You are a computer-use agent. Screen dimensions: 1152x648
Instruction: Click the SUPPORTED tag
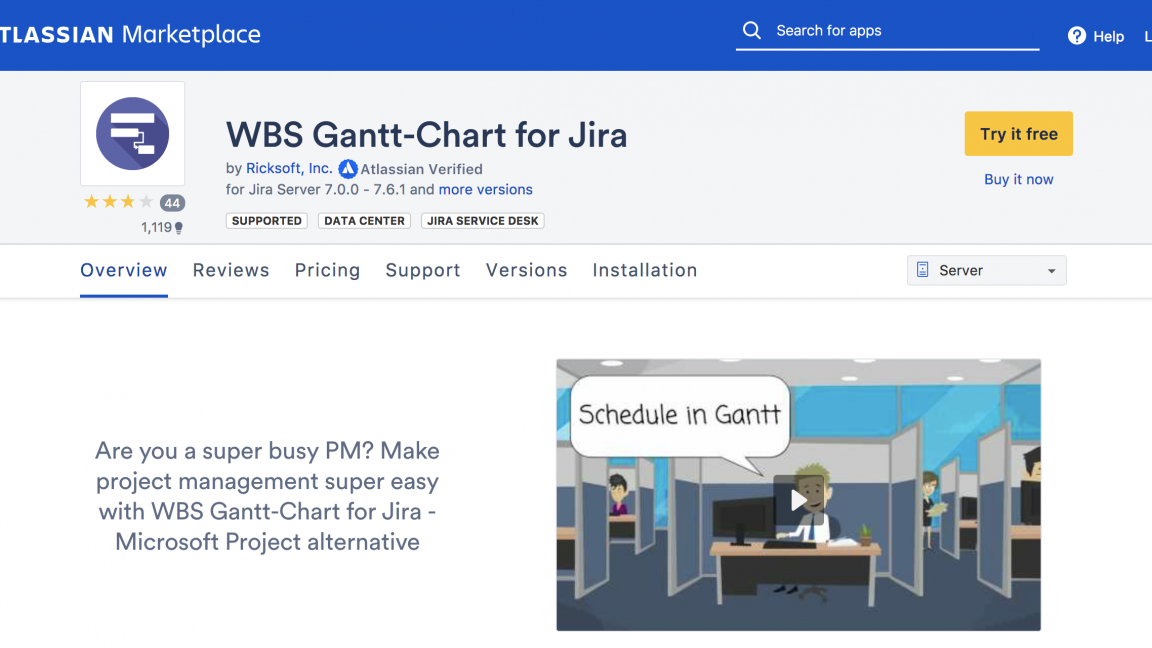point(267,220)
